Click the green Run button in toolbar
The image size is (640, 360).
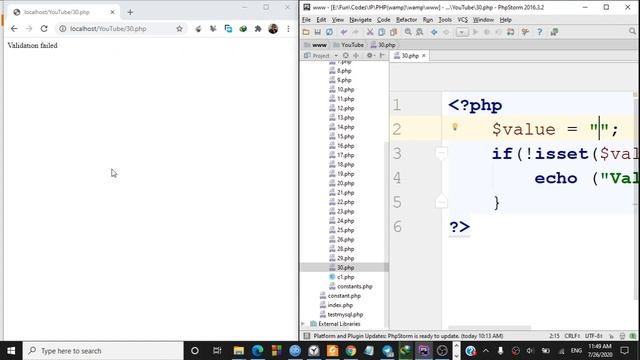tap(475, 32)
